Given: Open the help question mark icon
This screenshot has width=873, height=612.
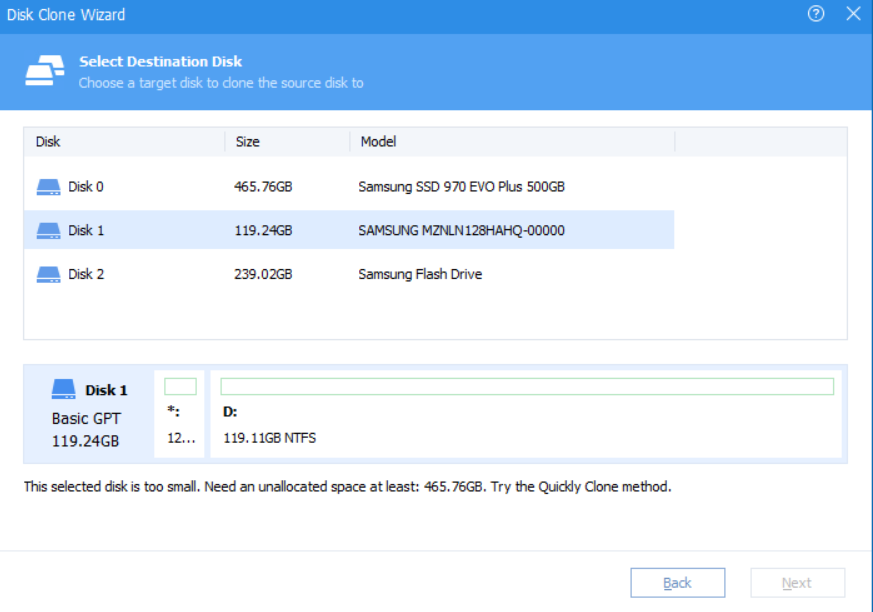Looking at the screenshot, I should pyautogui.click(x=816, y=14).
